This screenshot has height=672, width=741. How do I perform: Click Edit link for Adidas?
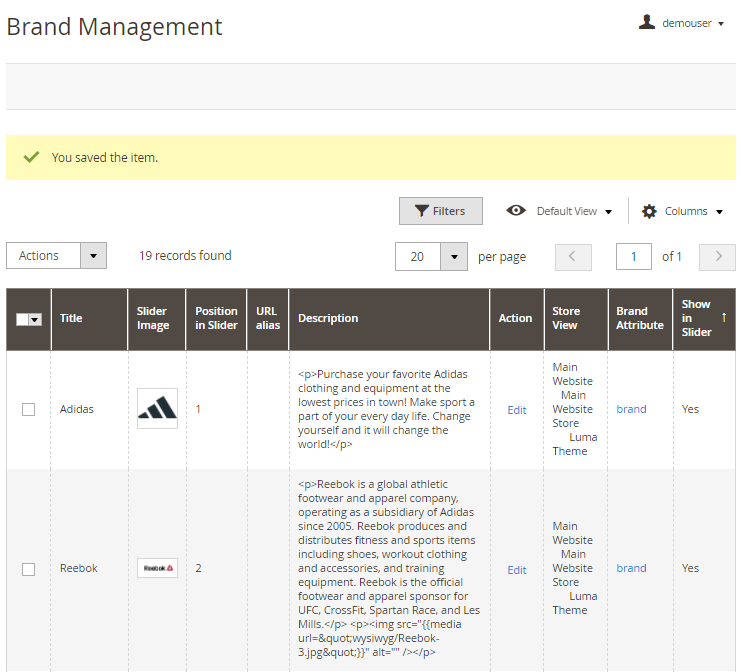tap(516, 410)
